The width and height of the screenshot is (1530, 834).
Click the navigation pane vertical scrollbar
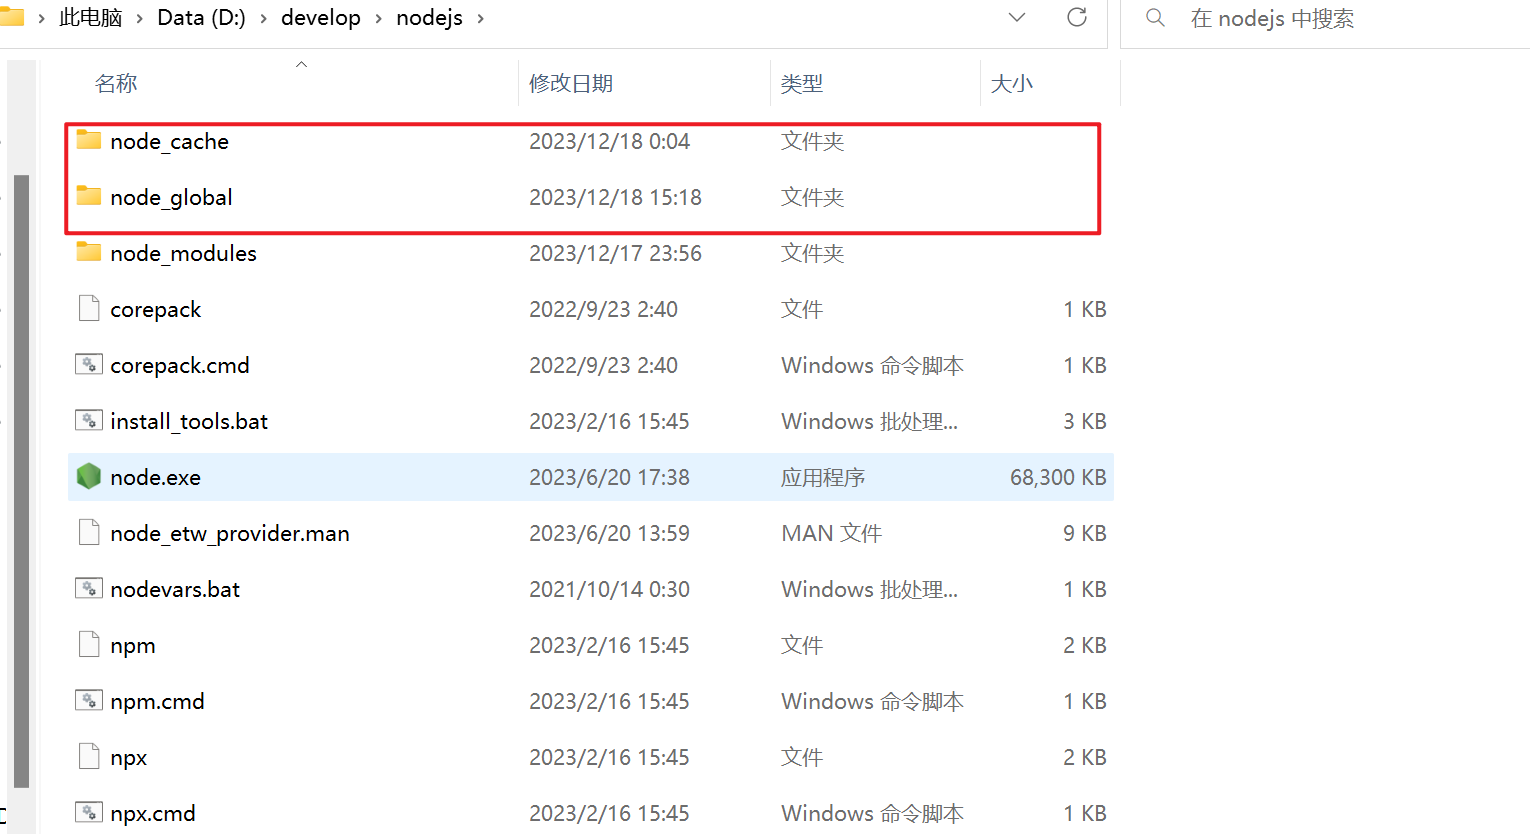[x=21, y=481]
